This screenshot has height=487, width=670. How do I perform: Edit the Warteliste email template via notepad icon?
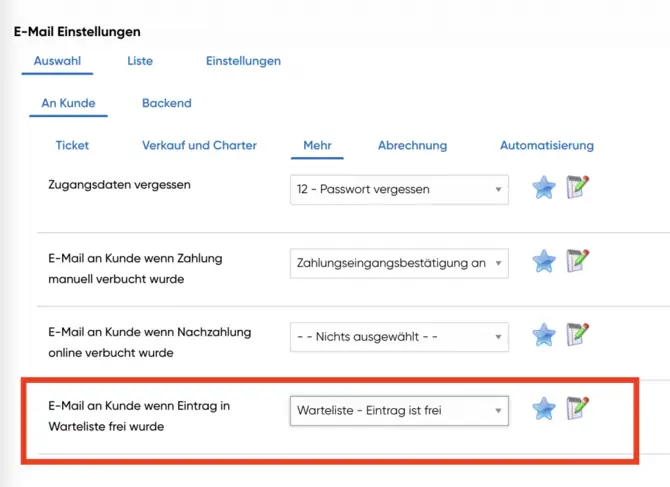(577, 408)
